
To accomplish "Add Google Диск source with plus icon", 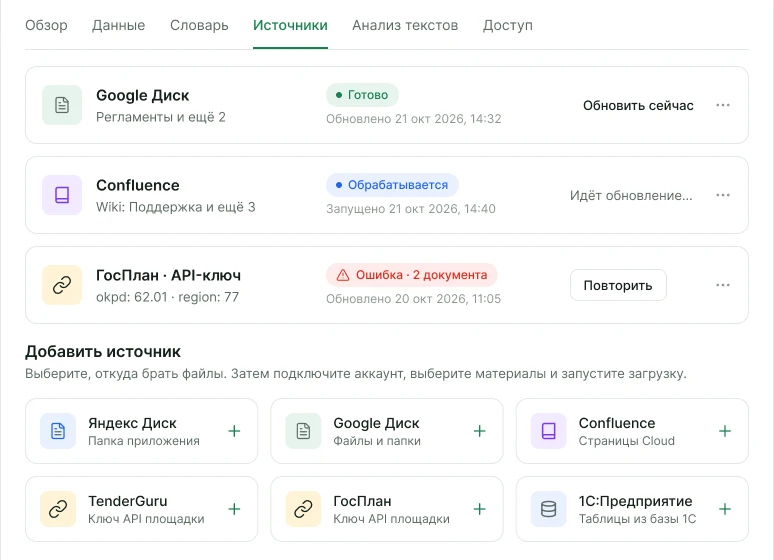I will 479,431.
